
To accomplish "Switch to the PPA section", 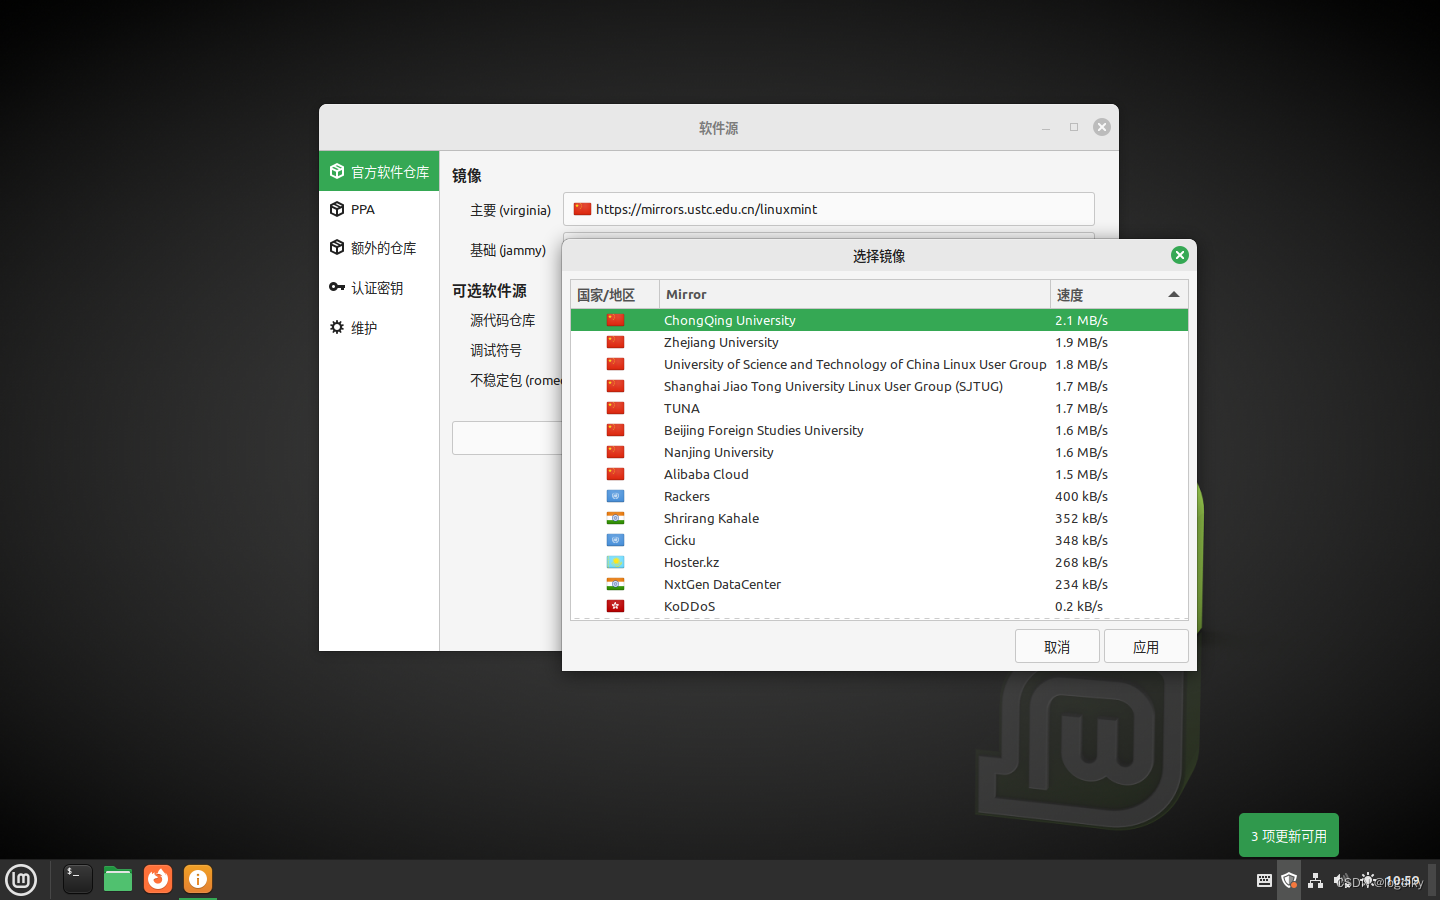I will tap(379, 210).
